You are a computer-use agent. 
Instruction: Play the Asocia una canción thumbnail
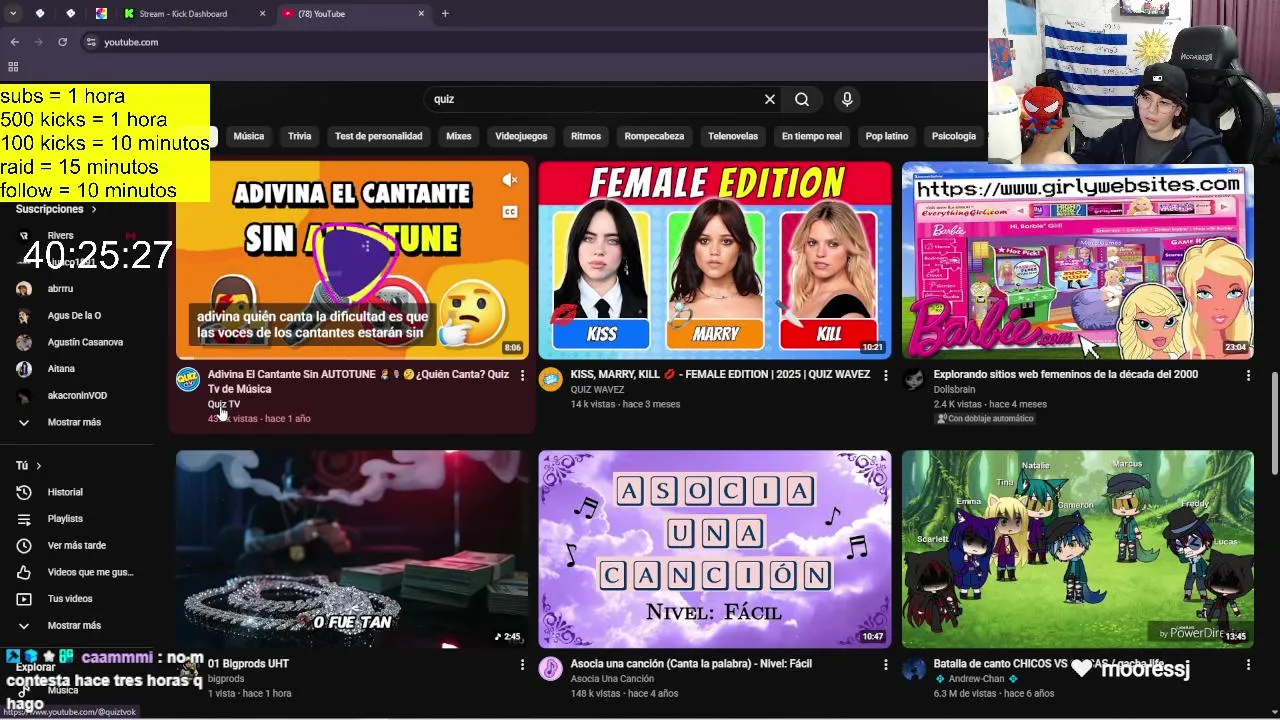[715, 549]
